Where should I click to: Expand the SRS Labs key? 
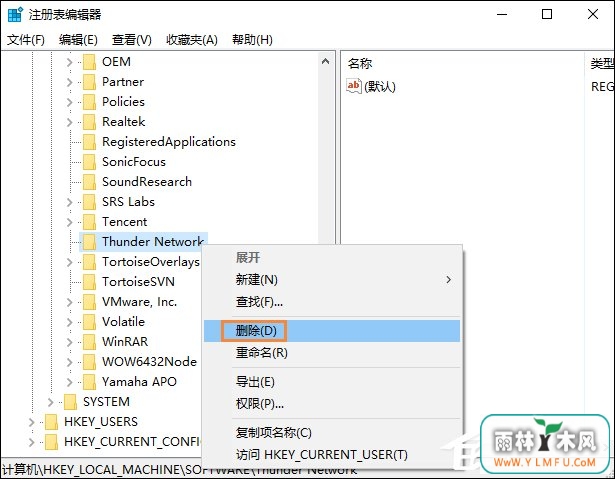coord(69,202)
